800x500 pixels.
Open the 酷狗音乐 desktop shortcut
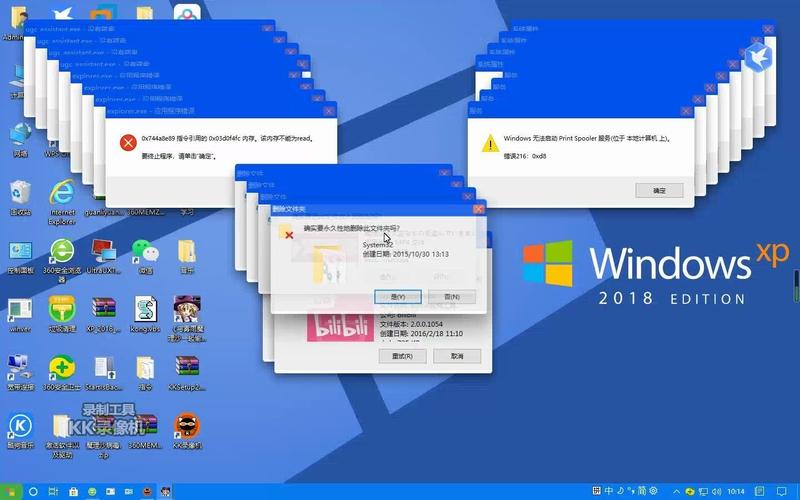(20, 432)
